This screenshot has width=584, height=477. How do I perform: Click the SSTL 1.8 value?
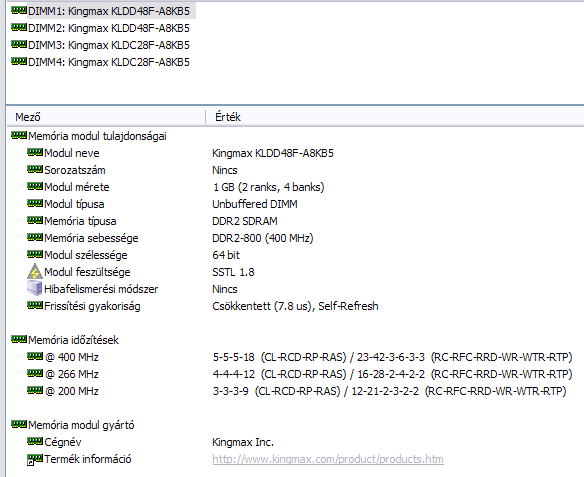(x=233, y=272)
